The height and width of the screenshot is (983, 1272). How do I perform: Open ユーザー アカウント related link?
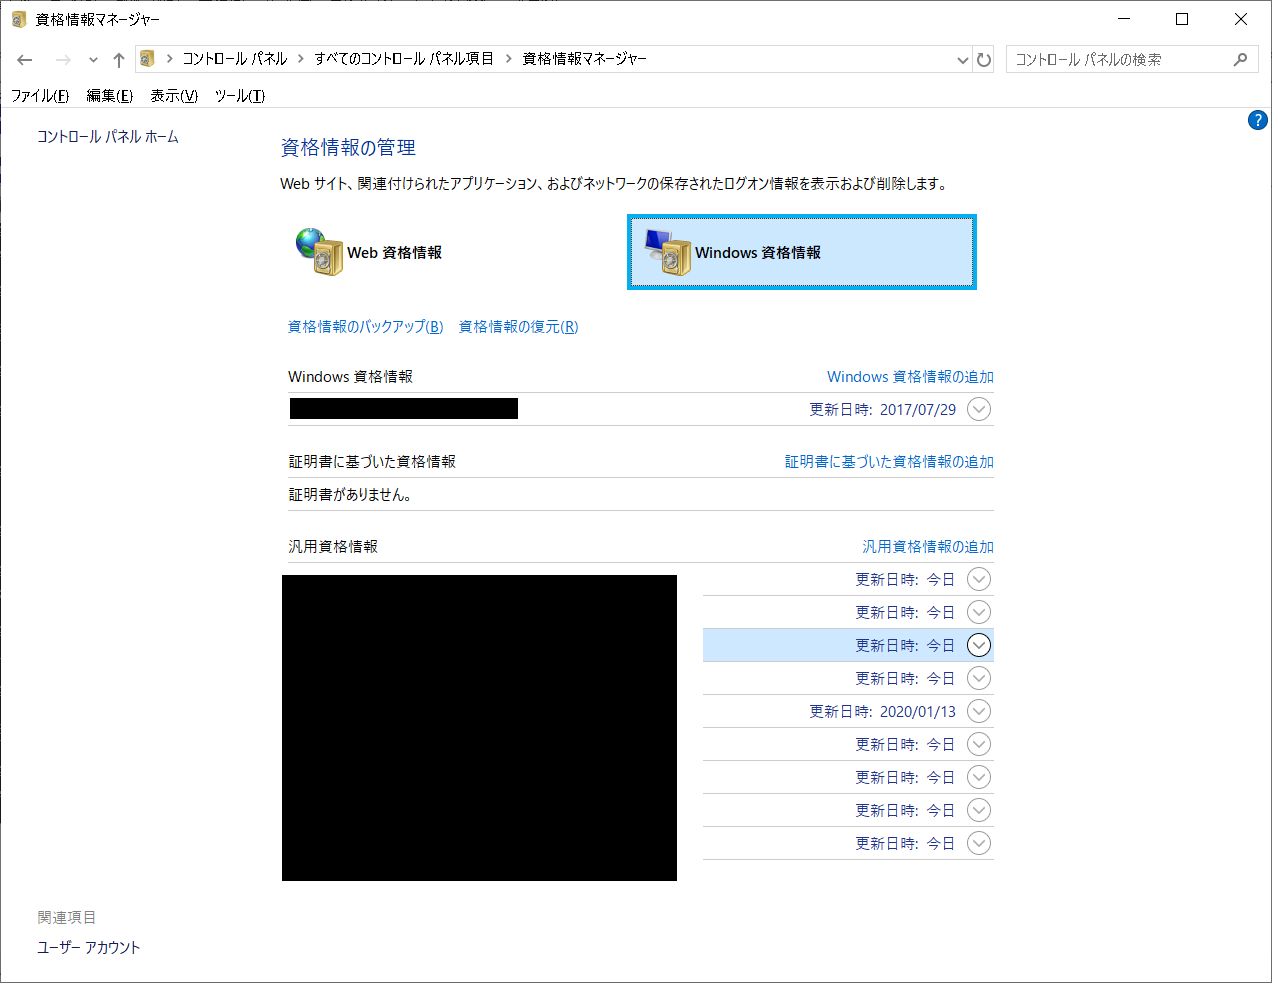(89, 948)
